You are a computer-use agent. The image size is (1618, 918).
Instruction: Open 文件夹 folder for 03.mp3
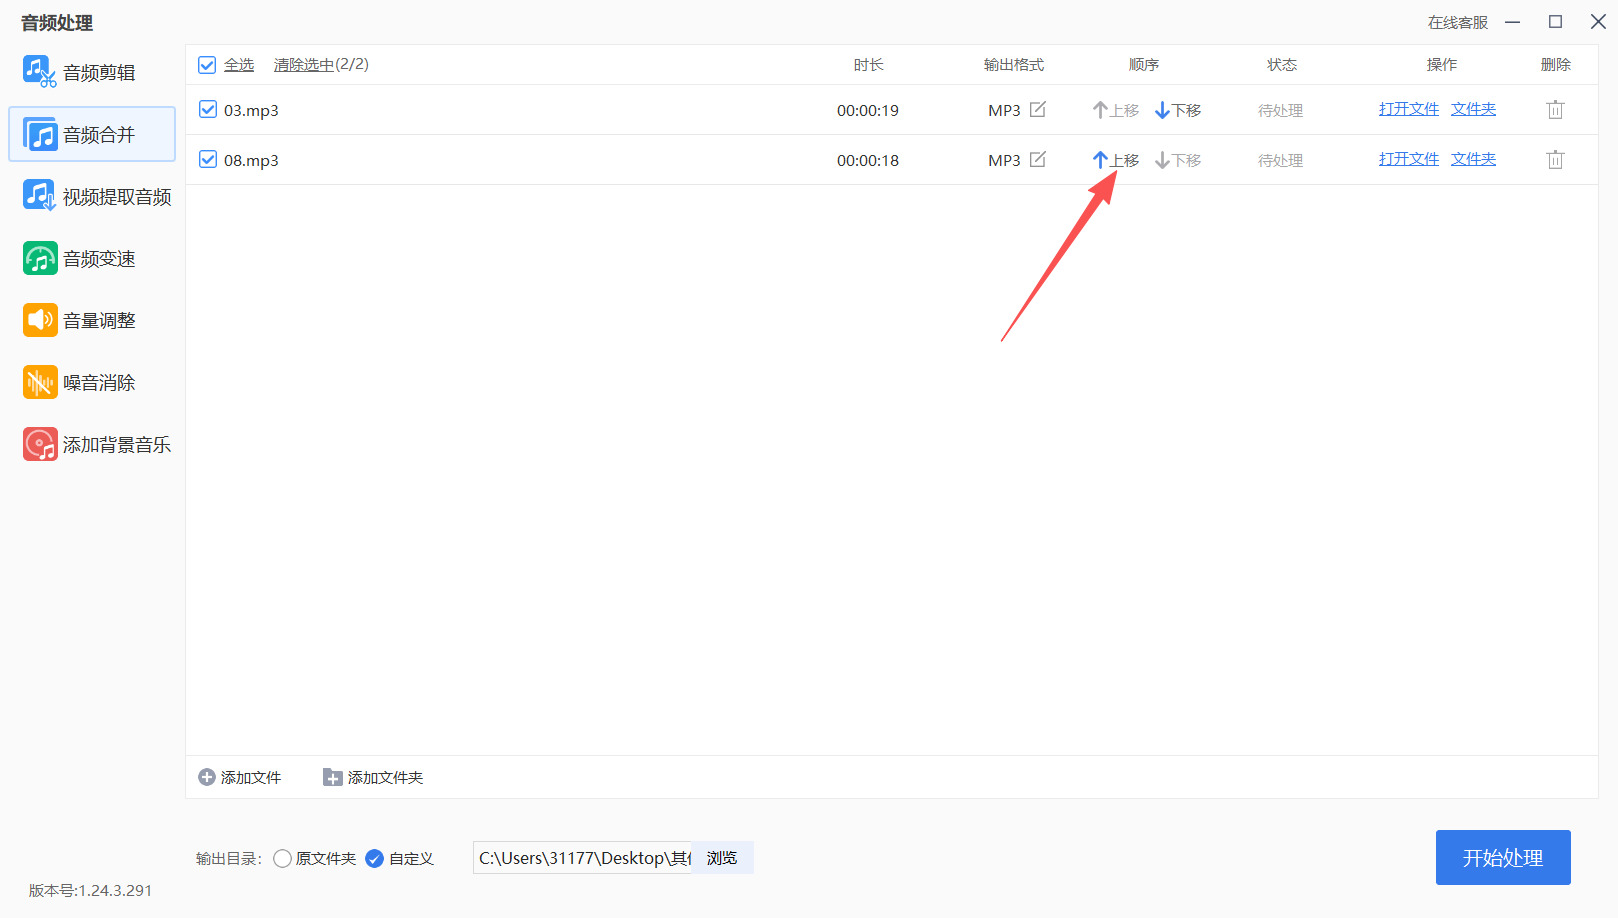[1474, 109]
